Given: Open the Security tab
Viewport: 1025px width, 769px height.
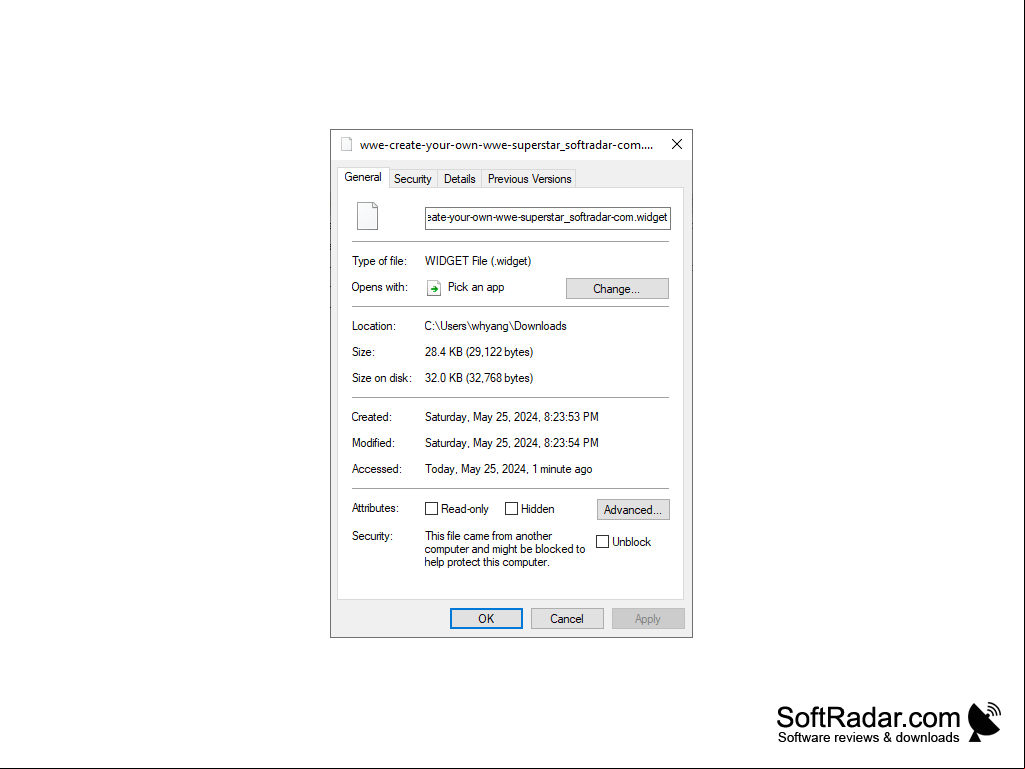Looking at the screenshot, I should [412, 179].
